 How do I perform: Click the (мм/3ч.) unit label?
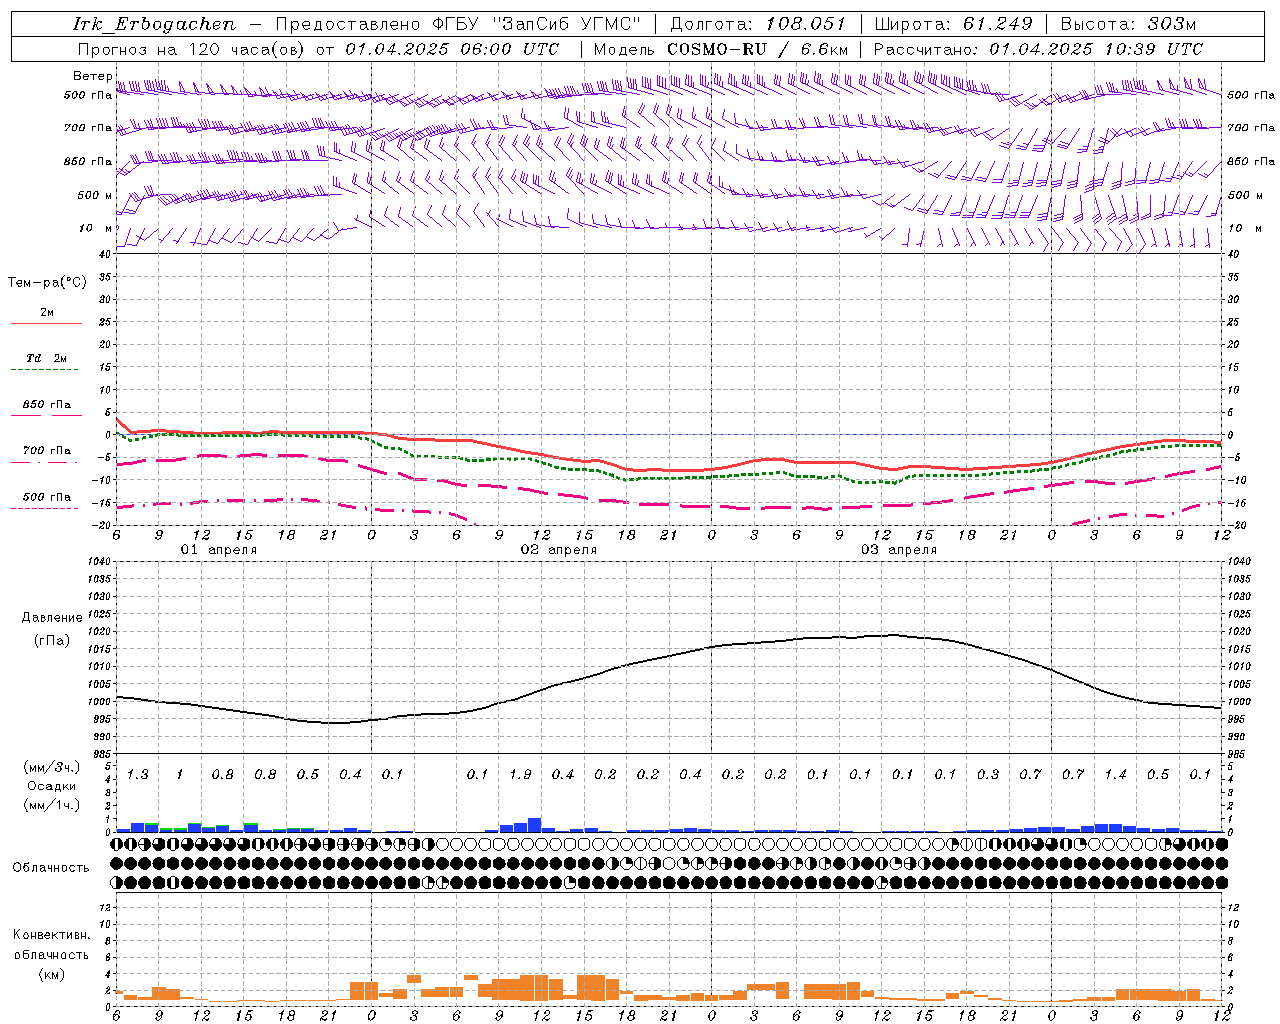[52, 767]
